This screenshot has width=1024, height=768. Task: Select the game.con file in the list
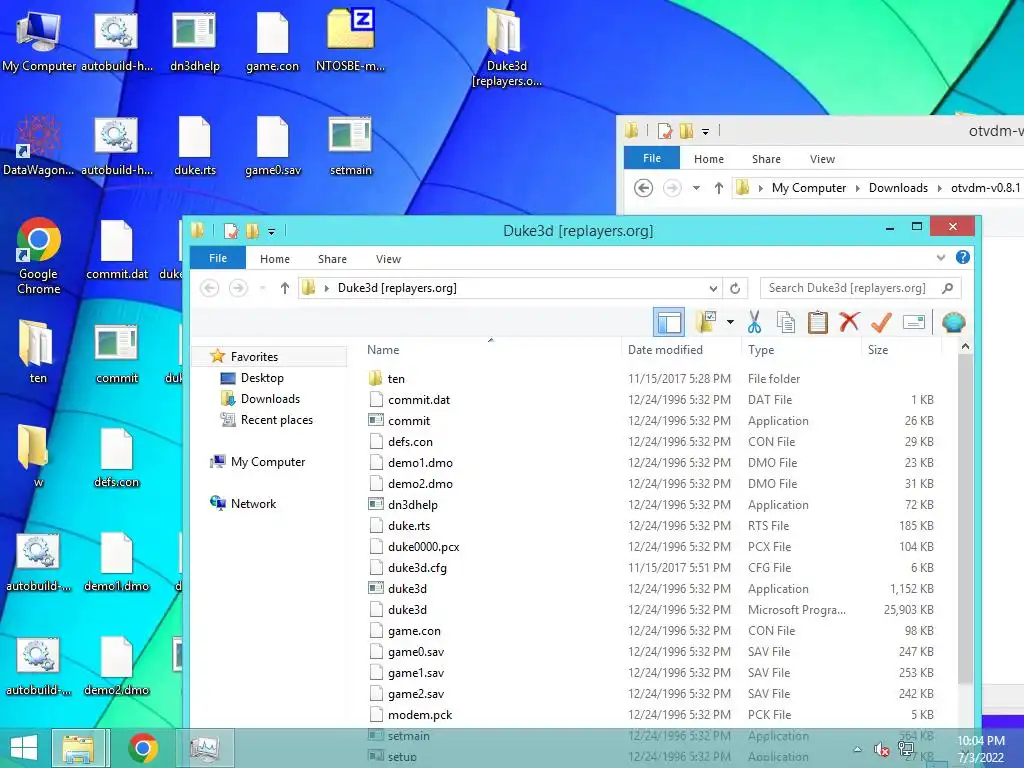[x=653, y=630]
